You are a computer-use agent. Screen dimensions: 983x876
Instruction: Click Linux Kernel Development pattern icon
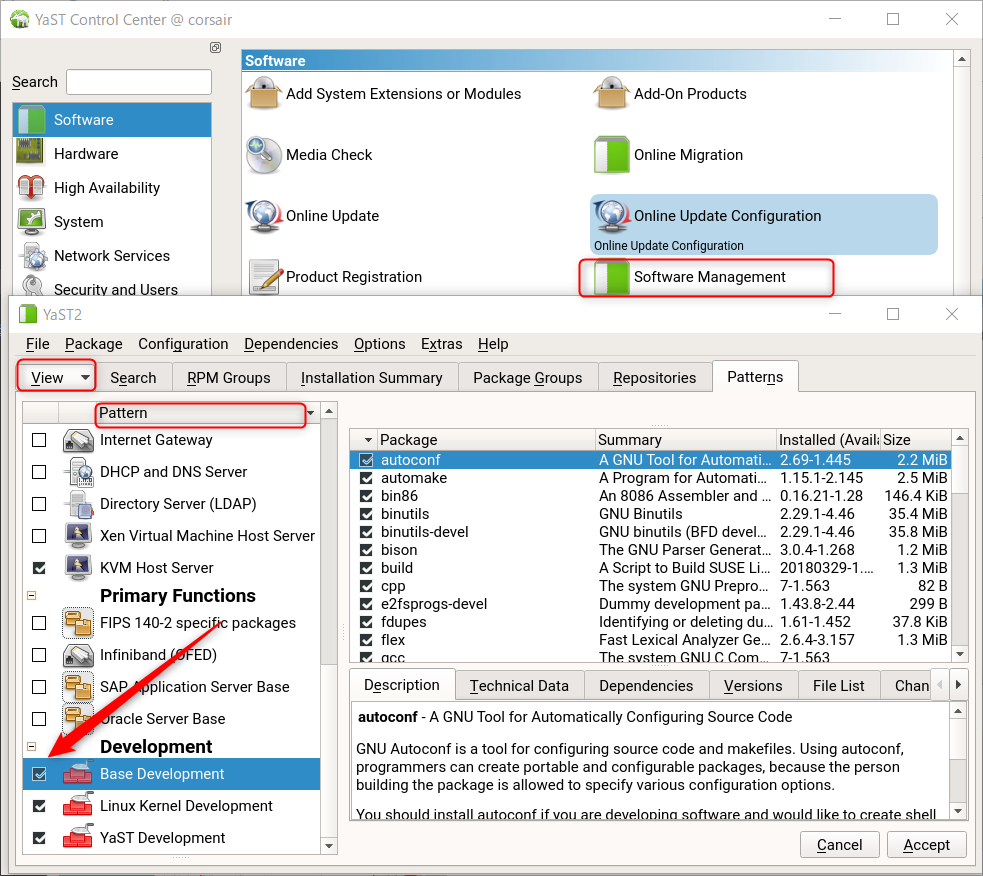78,806
